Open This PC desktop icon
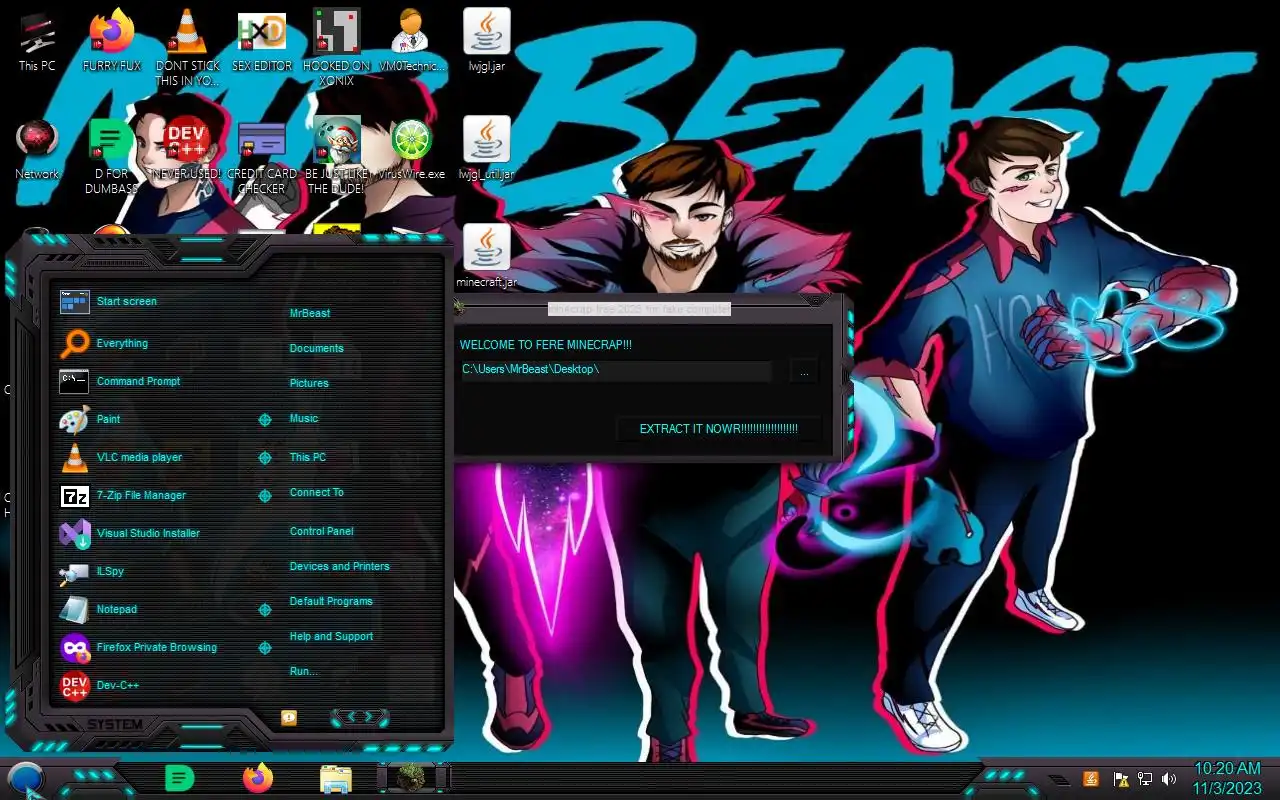1280x800 pixels. pos(37,42)
